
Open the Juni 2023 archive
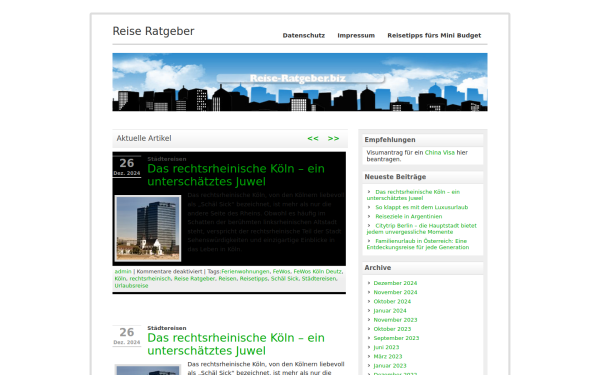coord(386,347)
